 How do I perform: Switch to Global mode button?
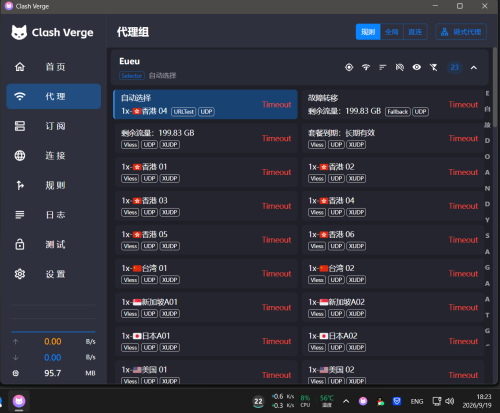tap(392, 32)
